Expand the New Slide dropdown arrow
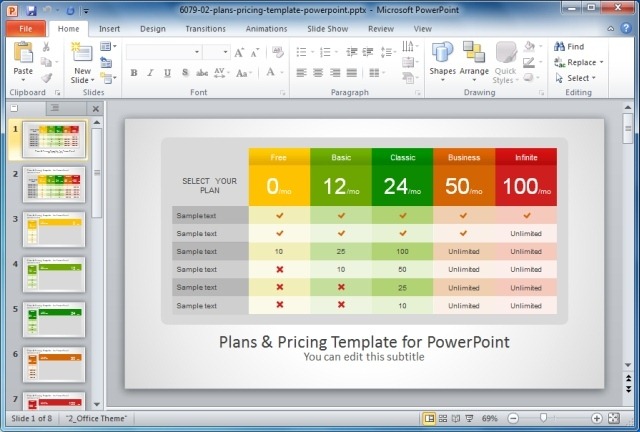 click(x=93, y=80)
